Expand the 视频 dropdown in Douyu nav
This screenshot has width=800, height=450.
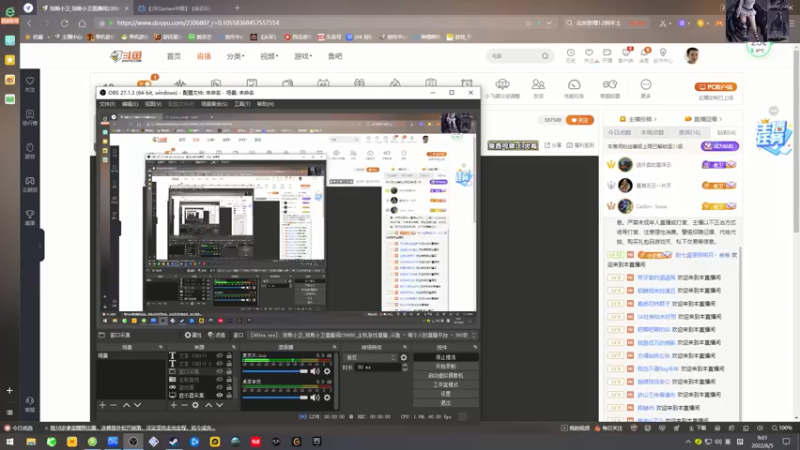[x=269, y=56]
